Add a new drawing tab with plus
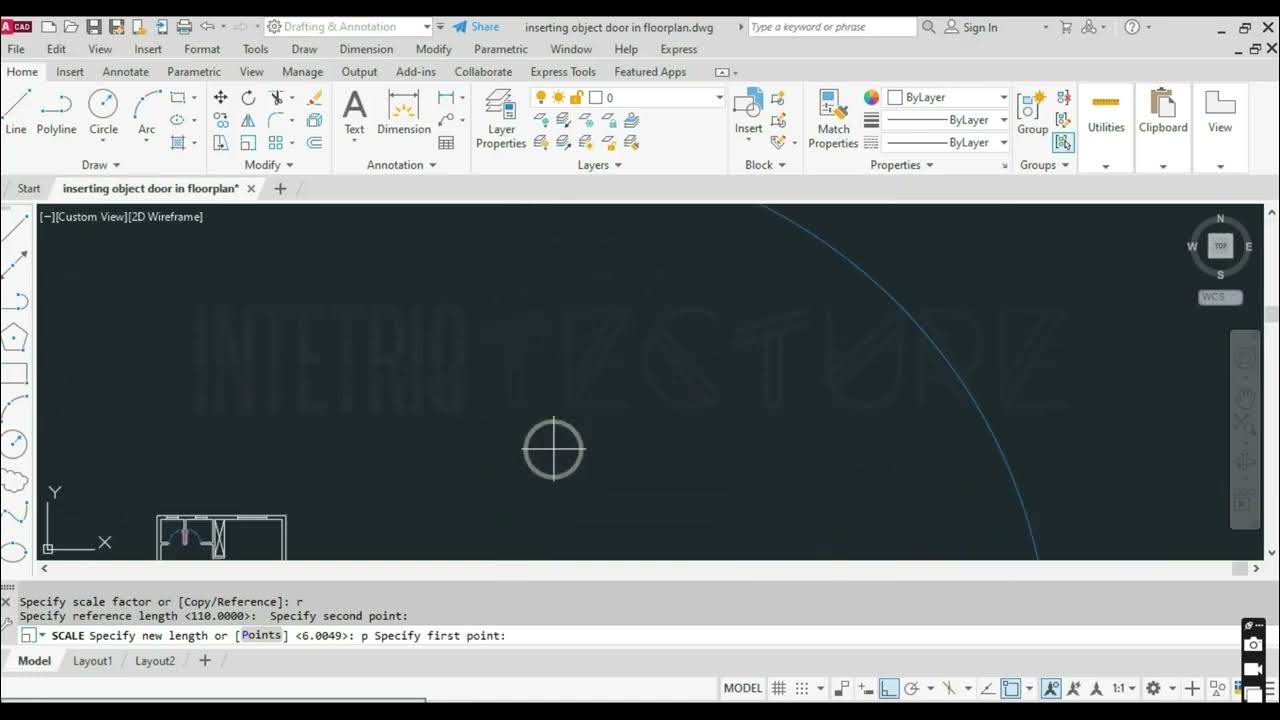This screenshot has width=1280, height=720. pos(280,188)
